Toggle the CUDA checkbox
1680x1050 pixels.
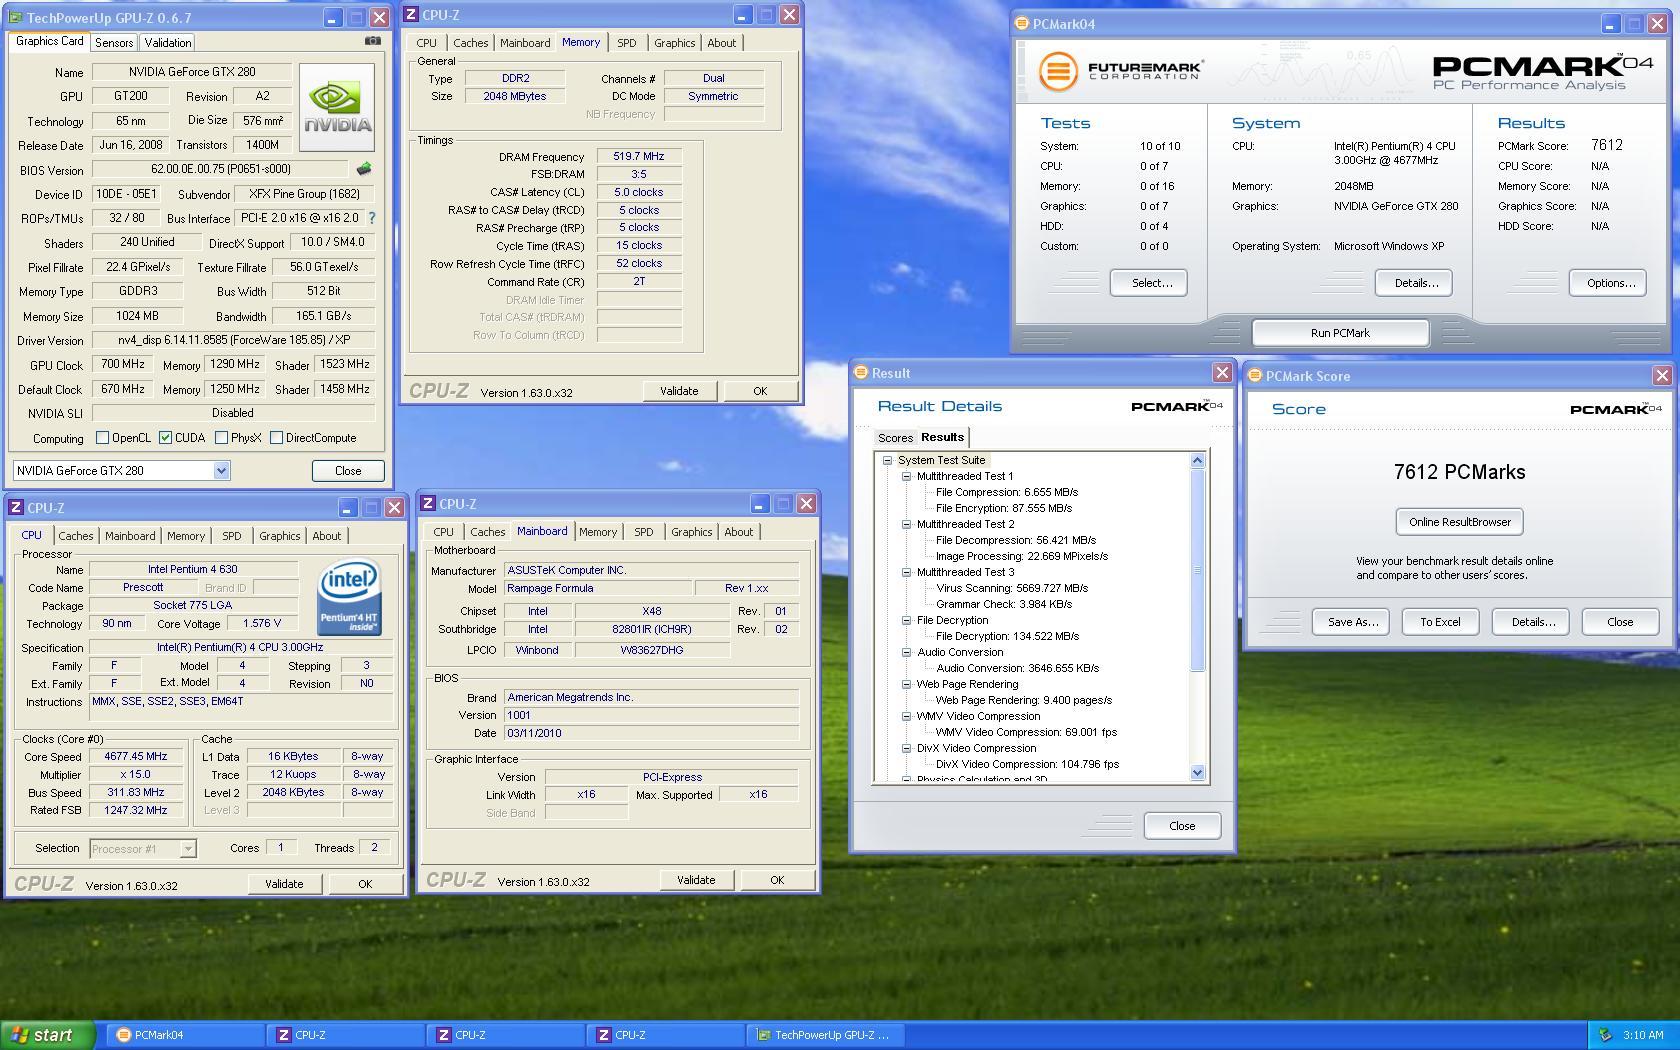click(x=165, y=438)
